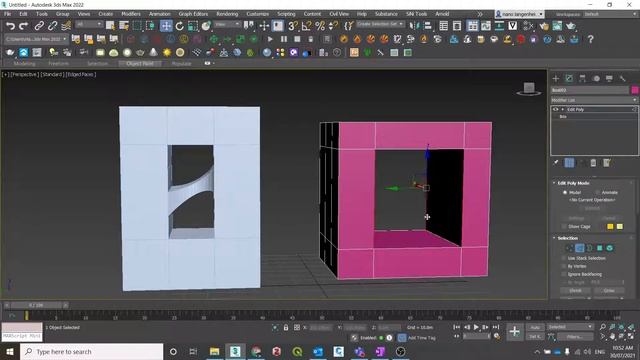Toggle Edit Poly modifier eye visibility
640x360 pixels.
pos(555,109)
